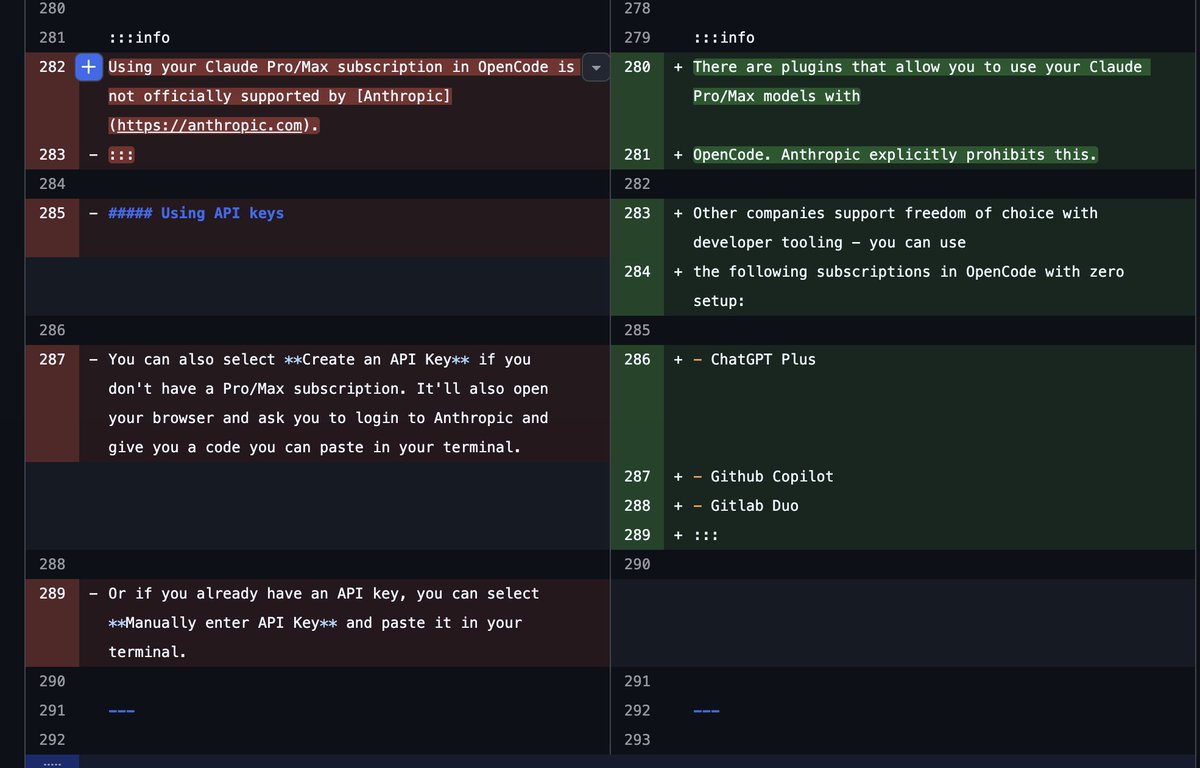The image size is (1200, 768).
Task: Select the '- Gitlab Duo' added line
Action: pyautogui.click(x=745, y=506)
